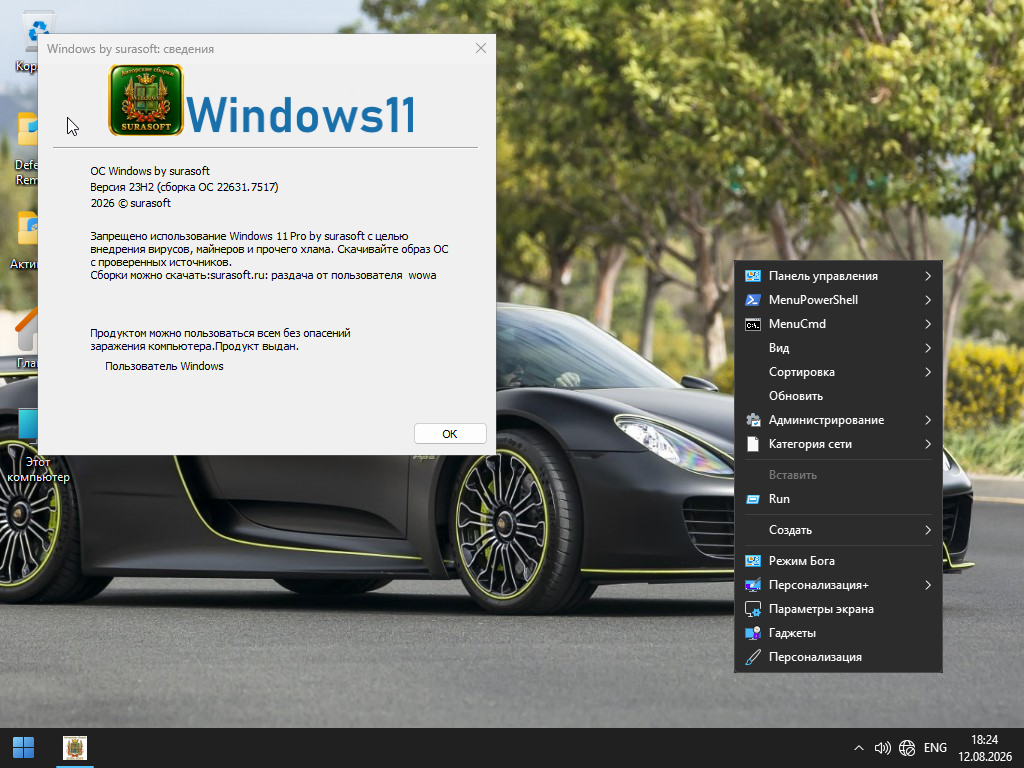Click the MenuCmd console icon
Viewport: 1024px width, 768px height.
click(x=752, y=325)
